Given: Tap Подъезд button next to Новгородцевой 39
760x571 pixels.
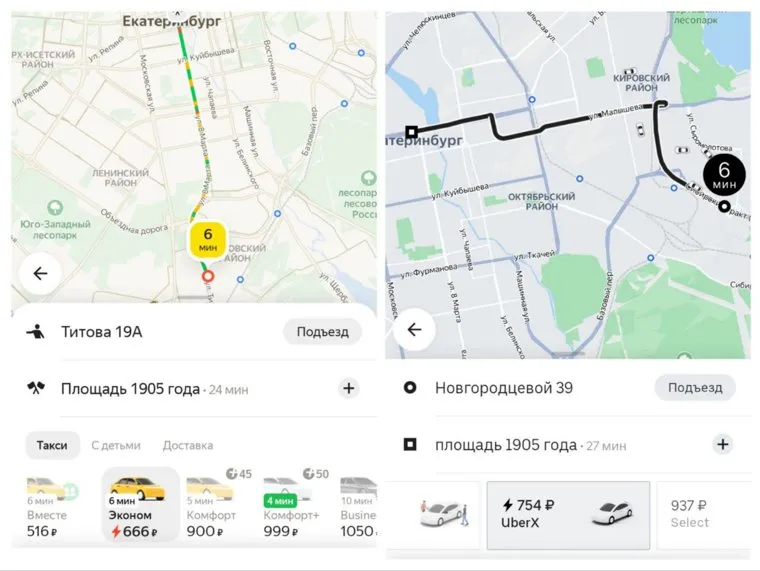Looking at the screenshot, I should click(x=695, y=387).
